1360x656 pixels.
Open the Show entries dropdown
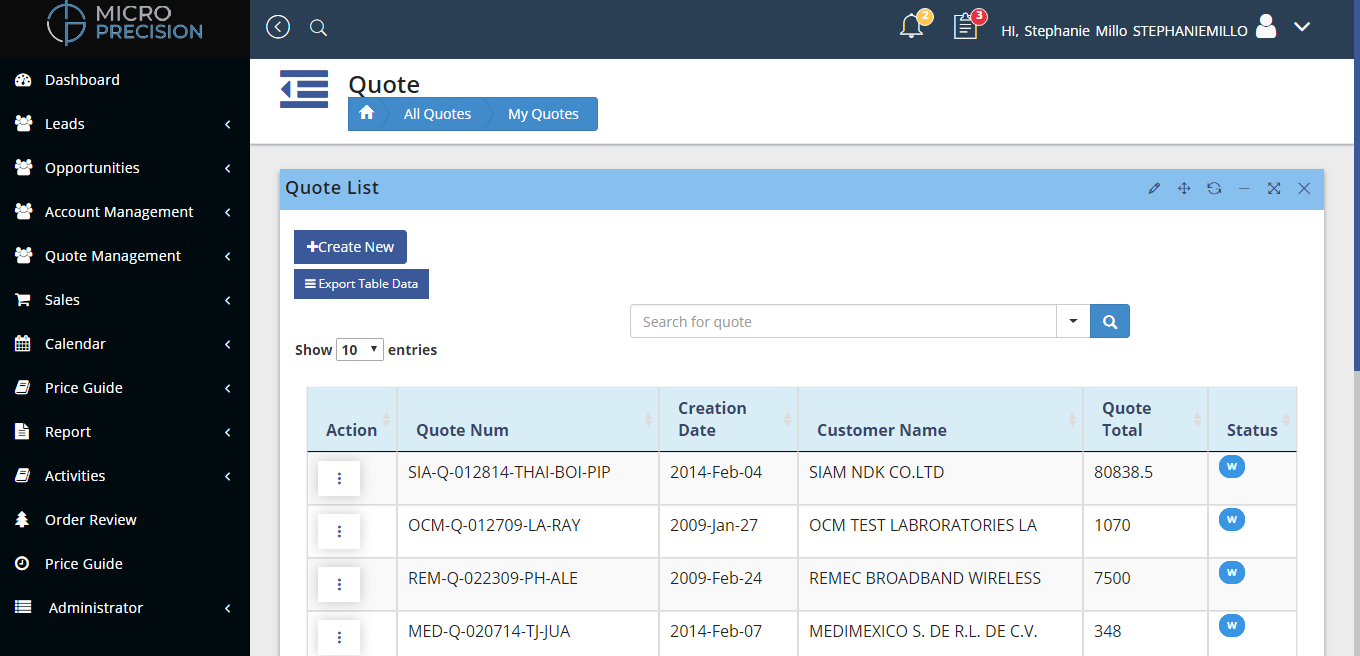(359, 349)
